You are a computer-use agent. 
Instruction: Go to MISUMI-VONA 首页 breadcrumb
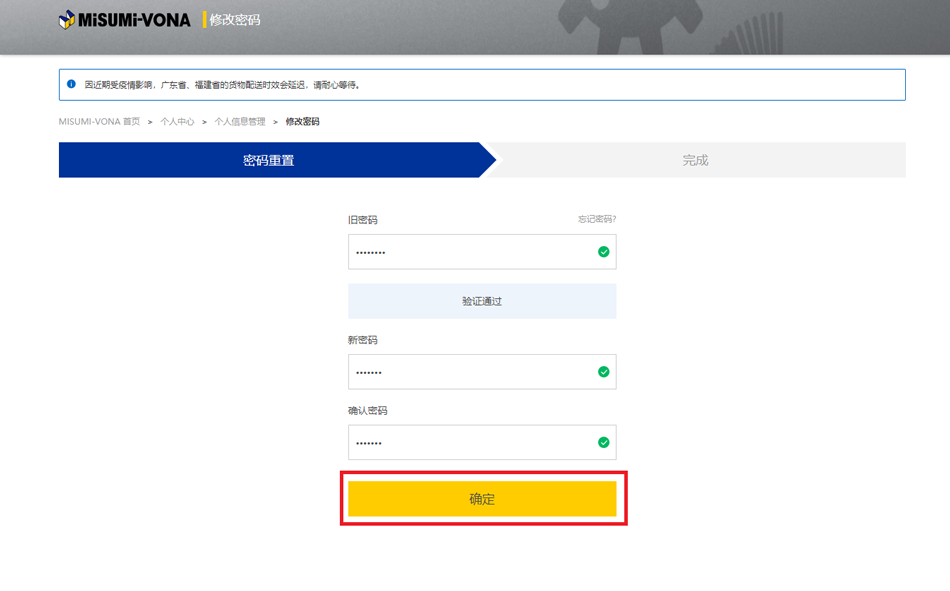(x=99, y=122)
